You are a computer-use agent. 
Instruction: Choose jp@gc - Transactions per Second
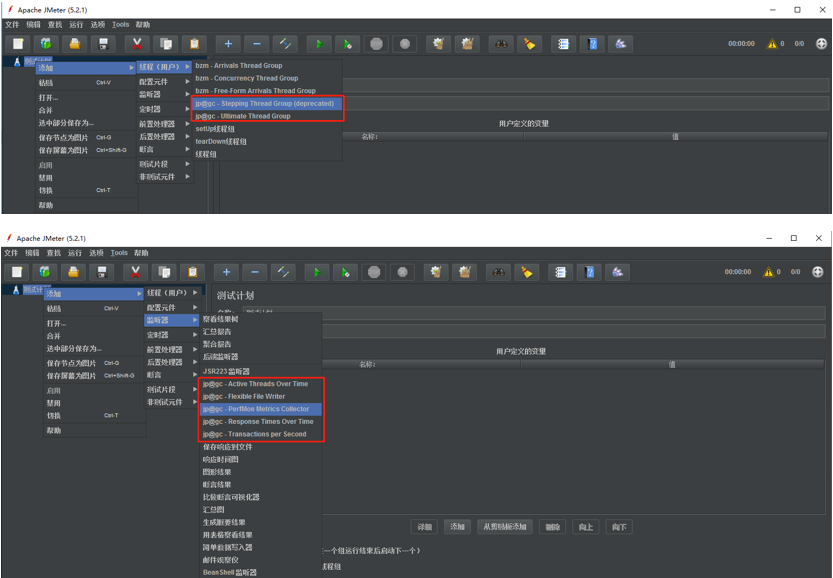pos(261,434)
